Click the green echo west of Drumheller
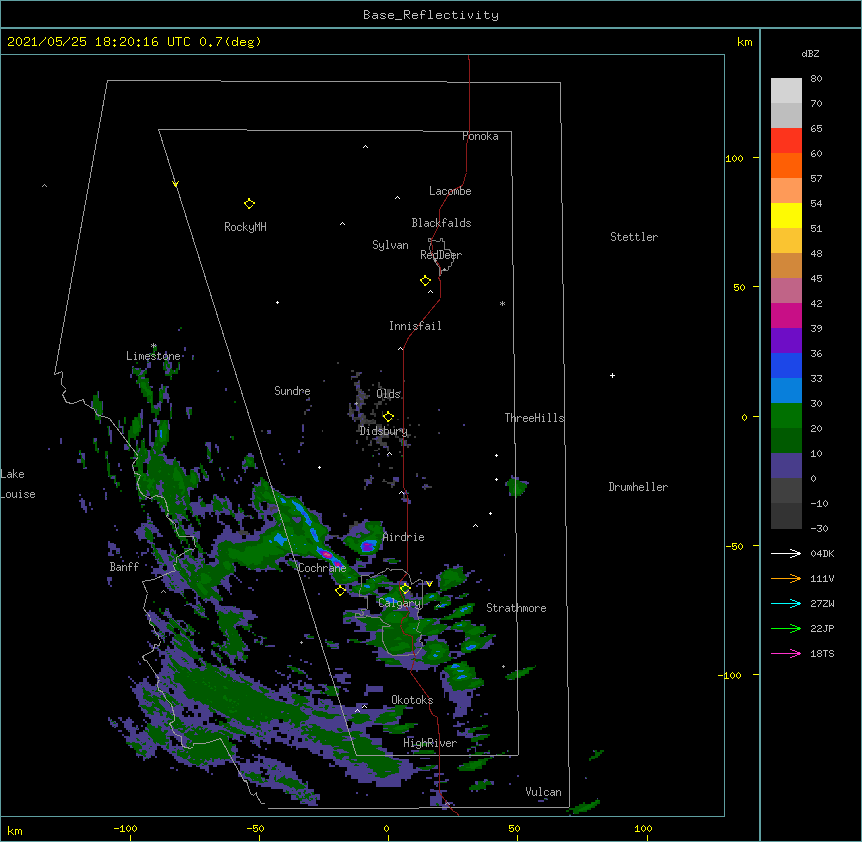 (x=516, y=486)
